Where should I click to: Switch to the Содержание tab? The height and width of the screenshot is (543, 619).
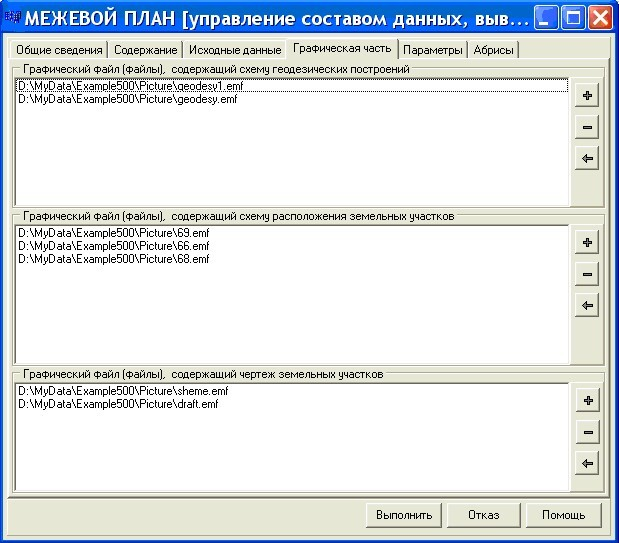pyautogui.click(x=145, y=50)
